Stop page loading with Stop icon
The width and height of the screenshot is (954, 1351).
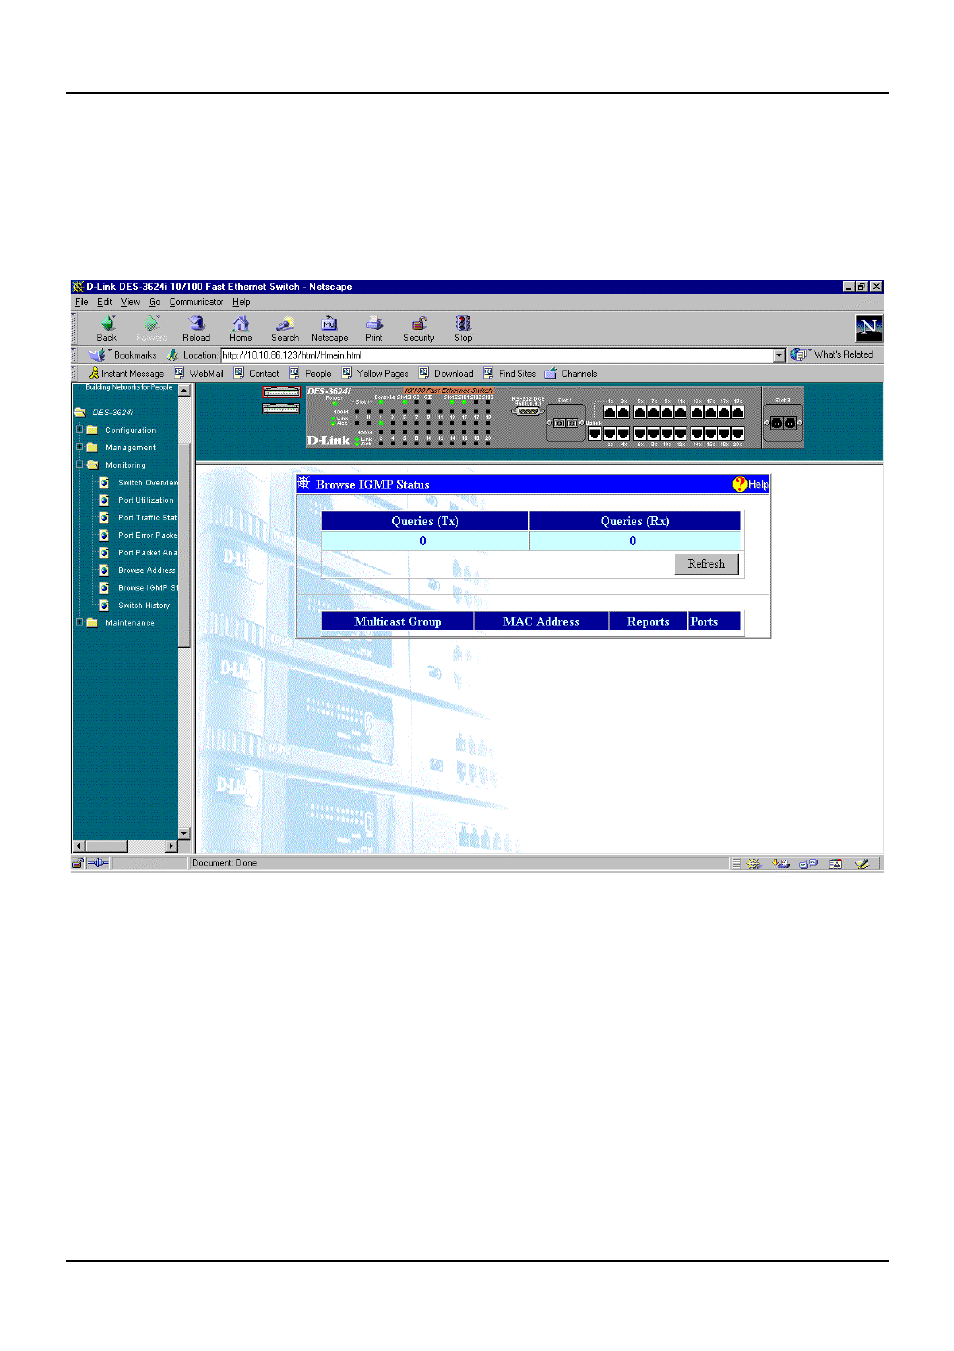point(463,328)
